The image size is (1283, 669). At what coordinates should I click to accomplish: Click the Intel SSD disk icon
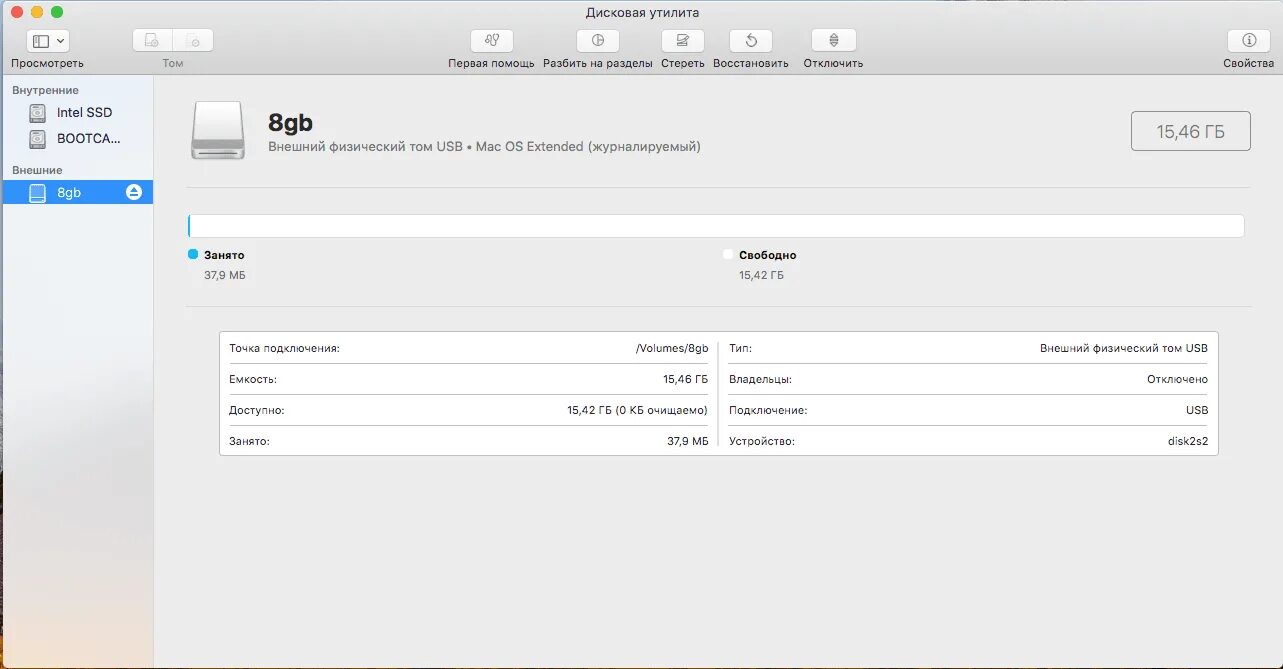(x=38, y=113)
